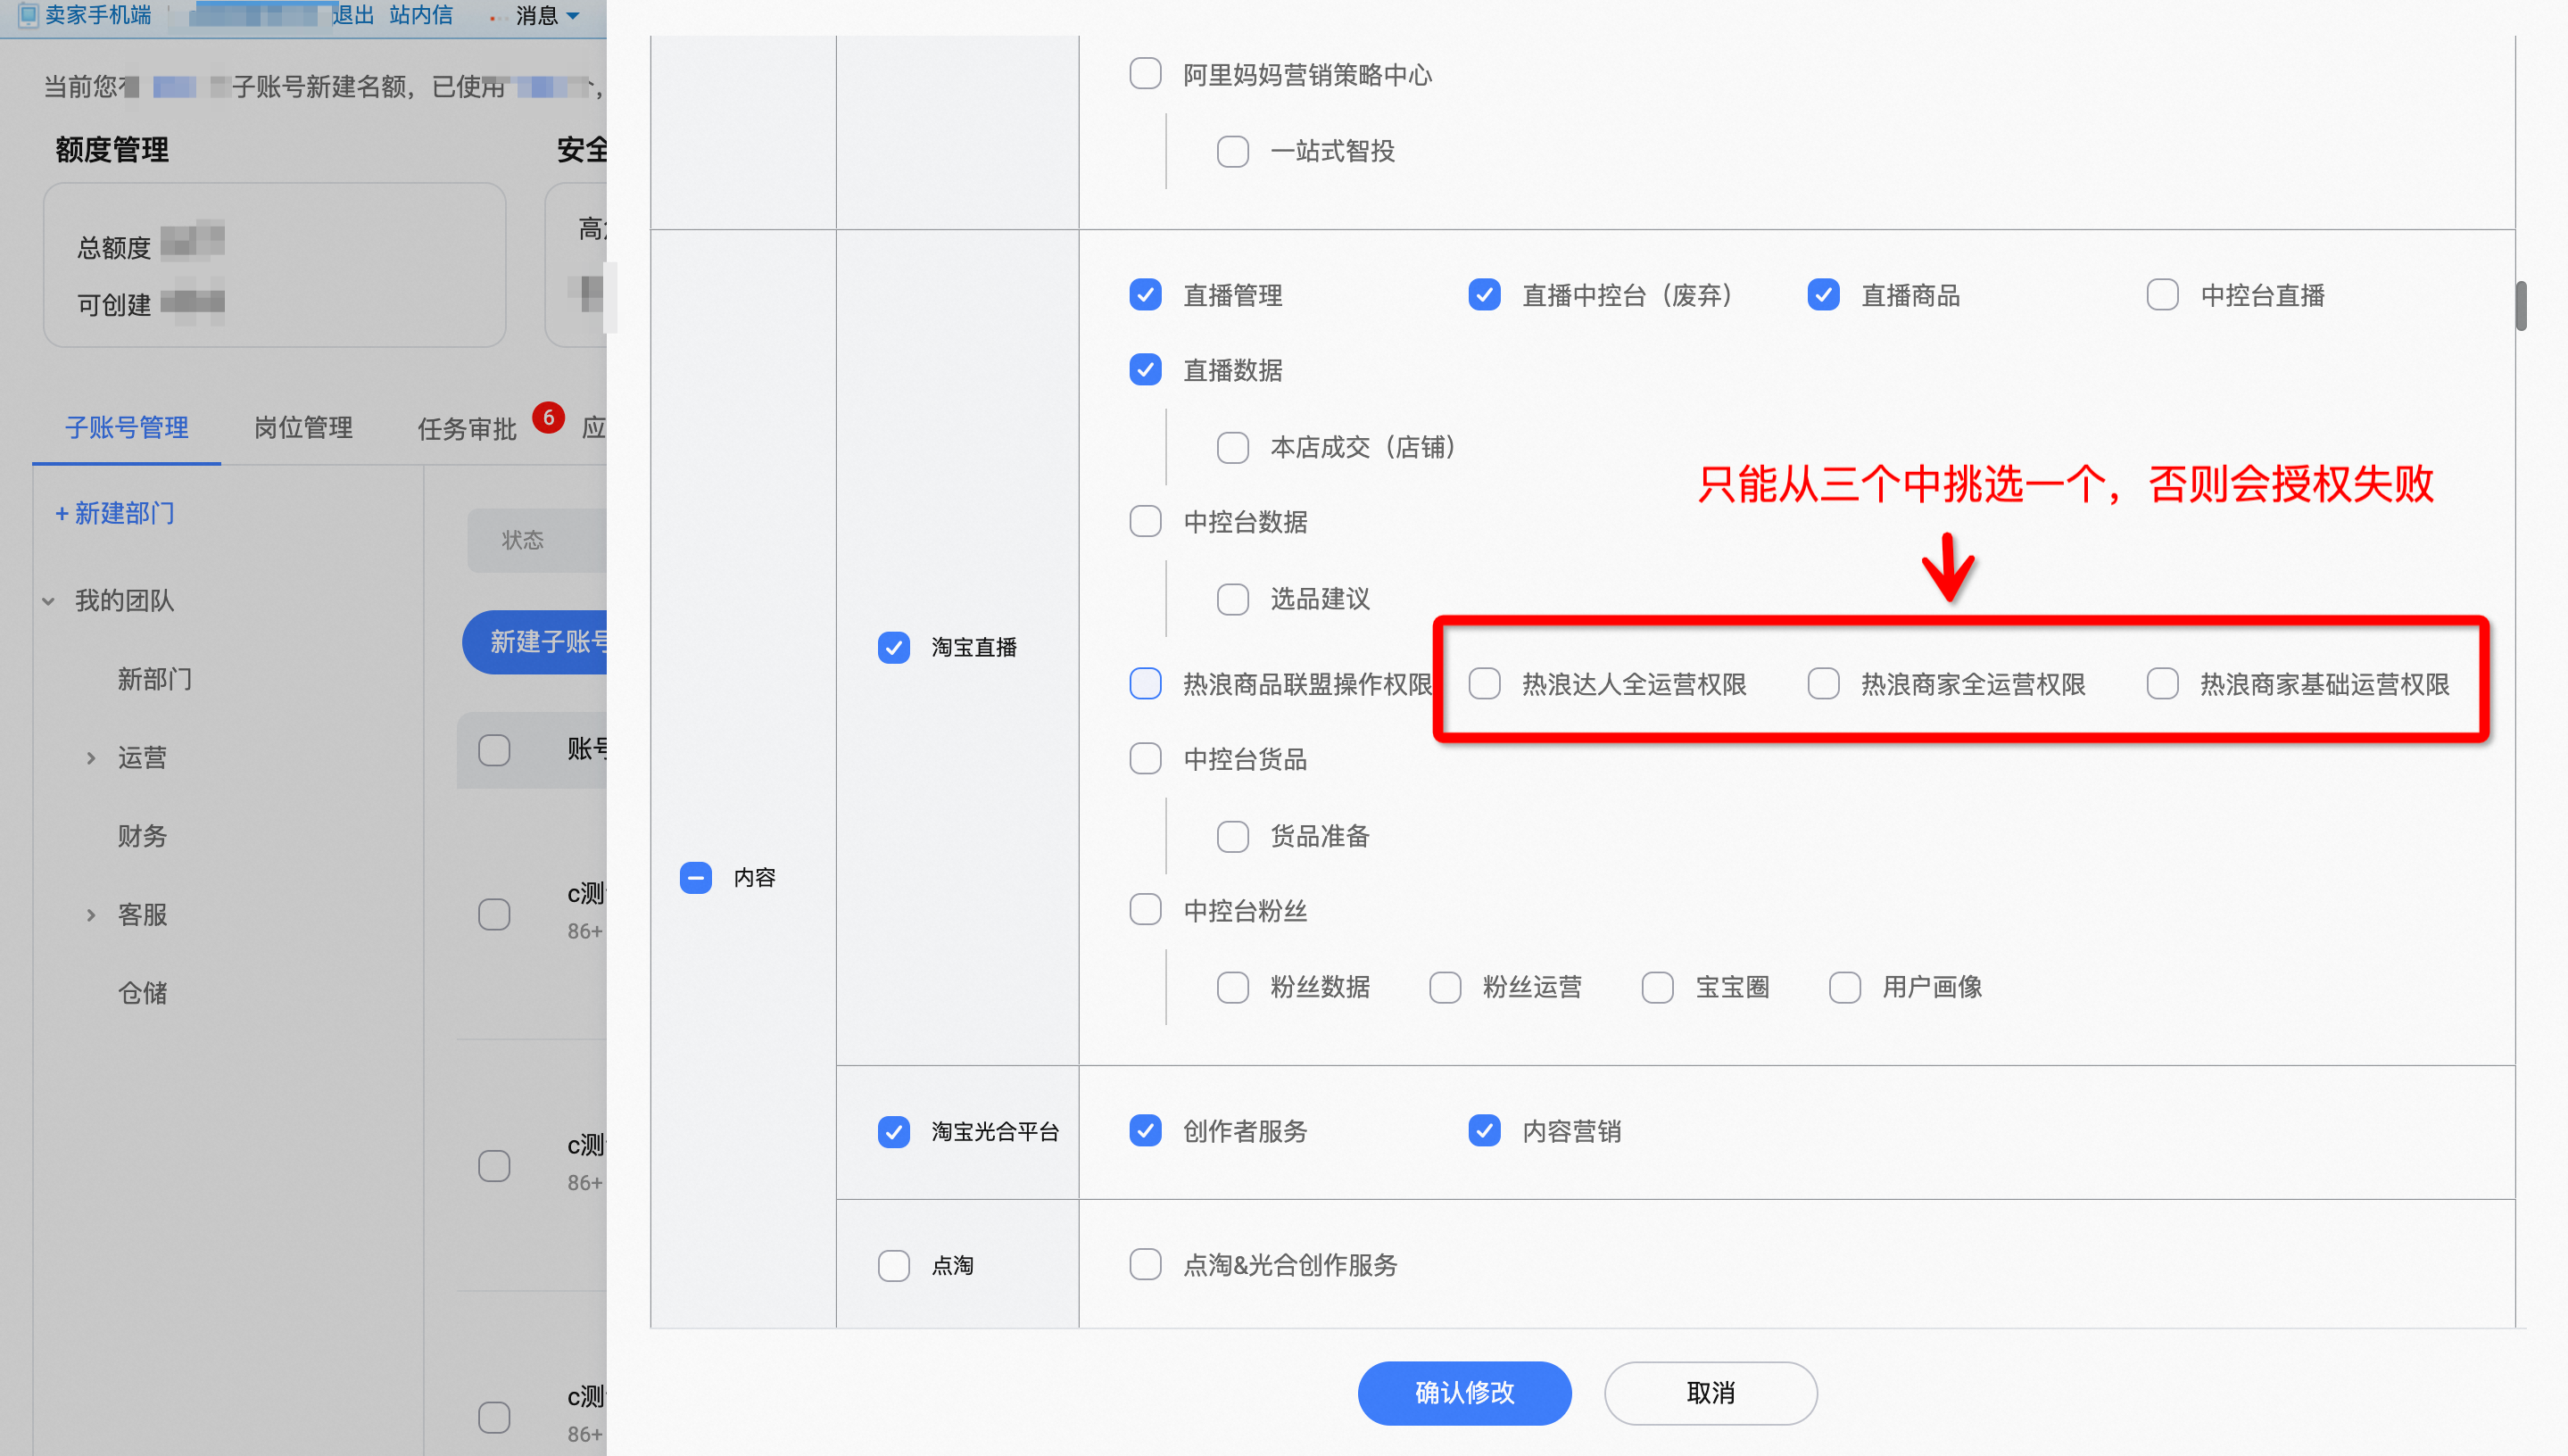This screenshot has width=2568, height=1456.
Task: Open 站内信 link
Action: pos(421,15)
